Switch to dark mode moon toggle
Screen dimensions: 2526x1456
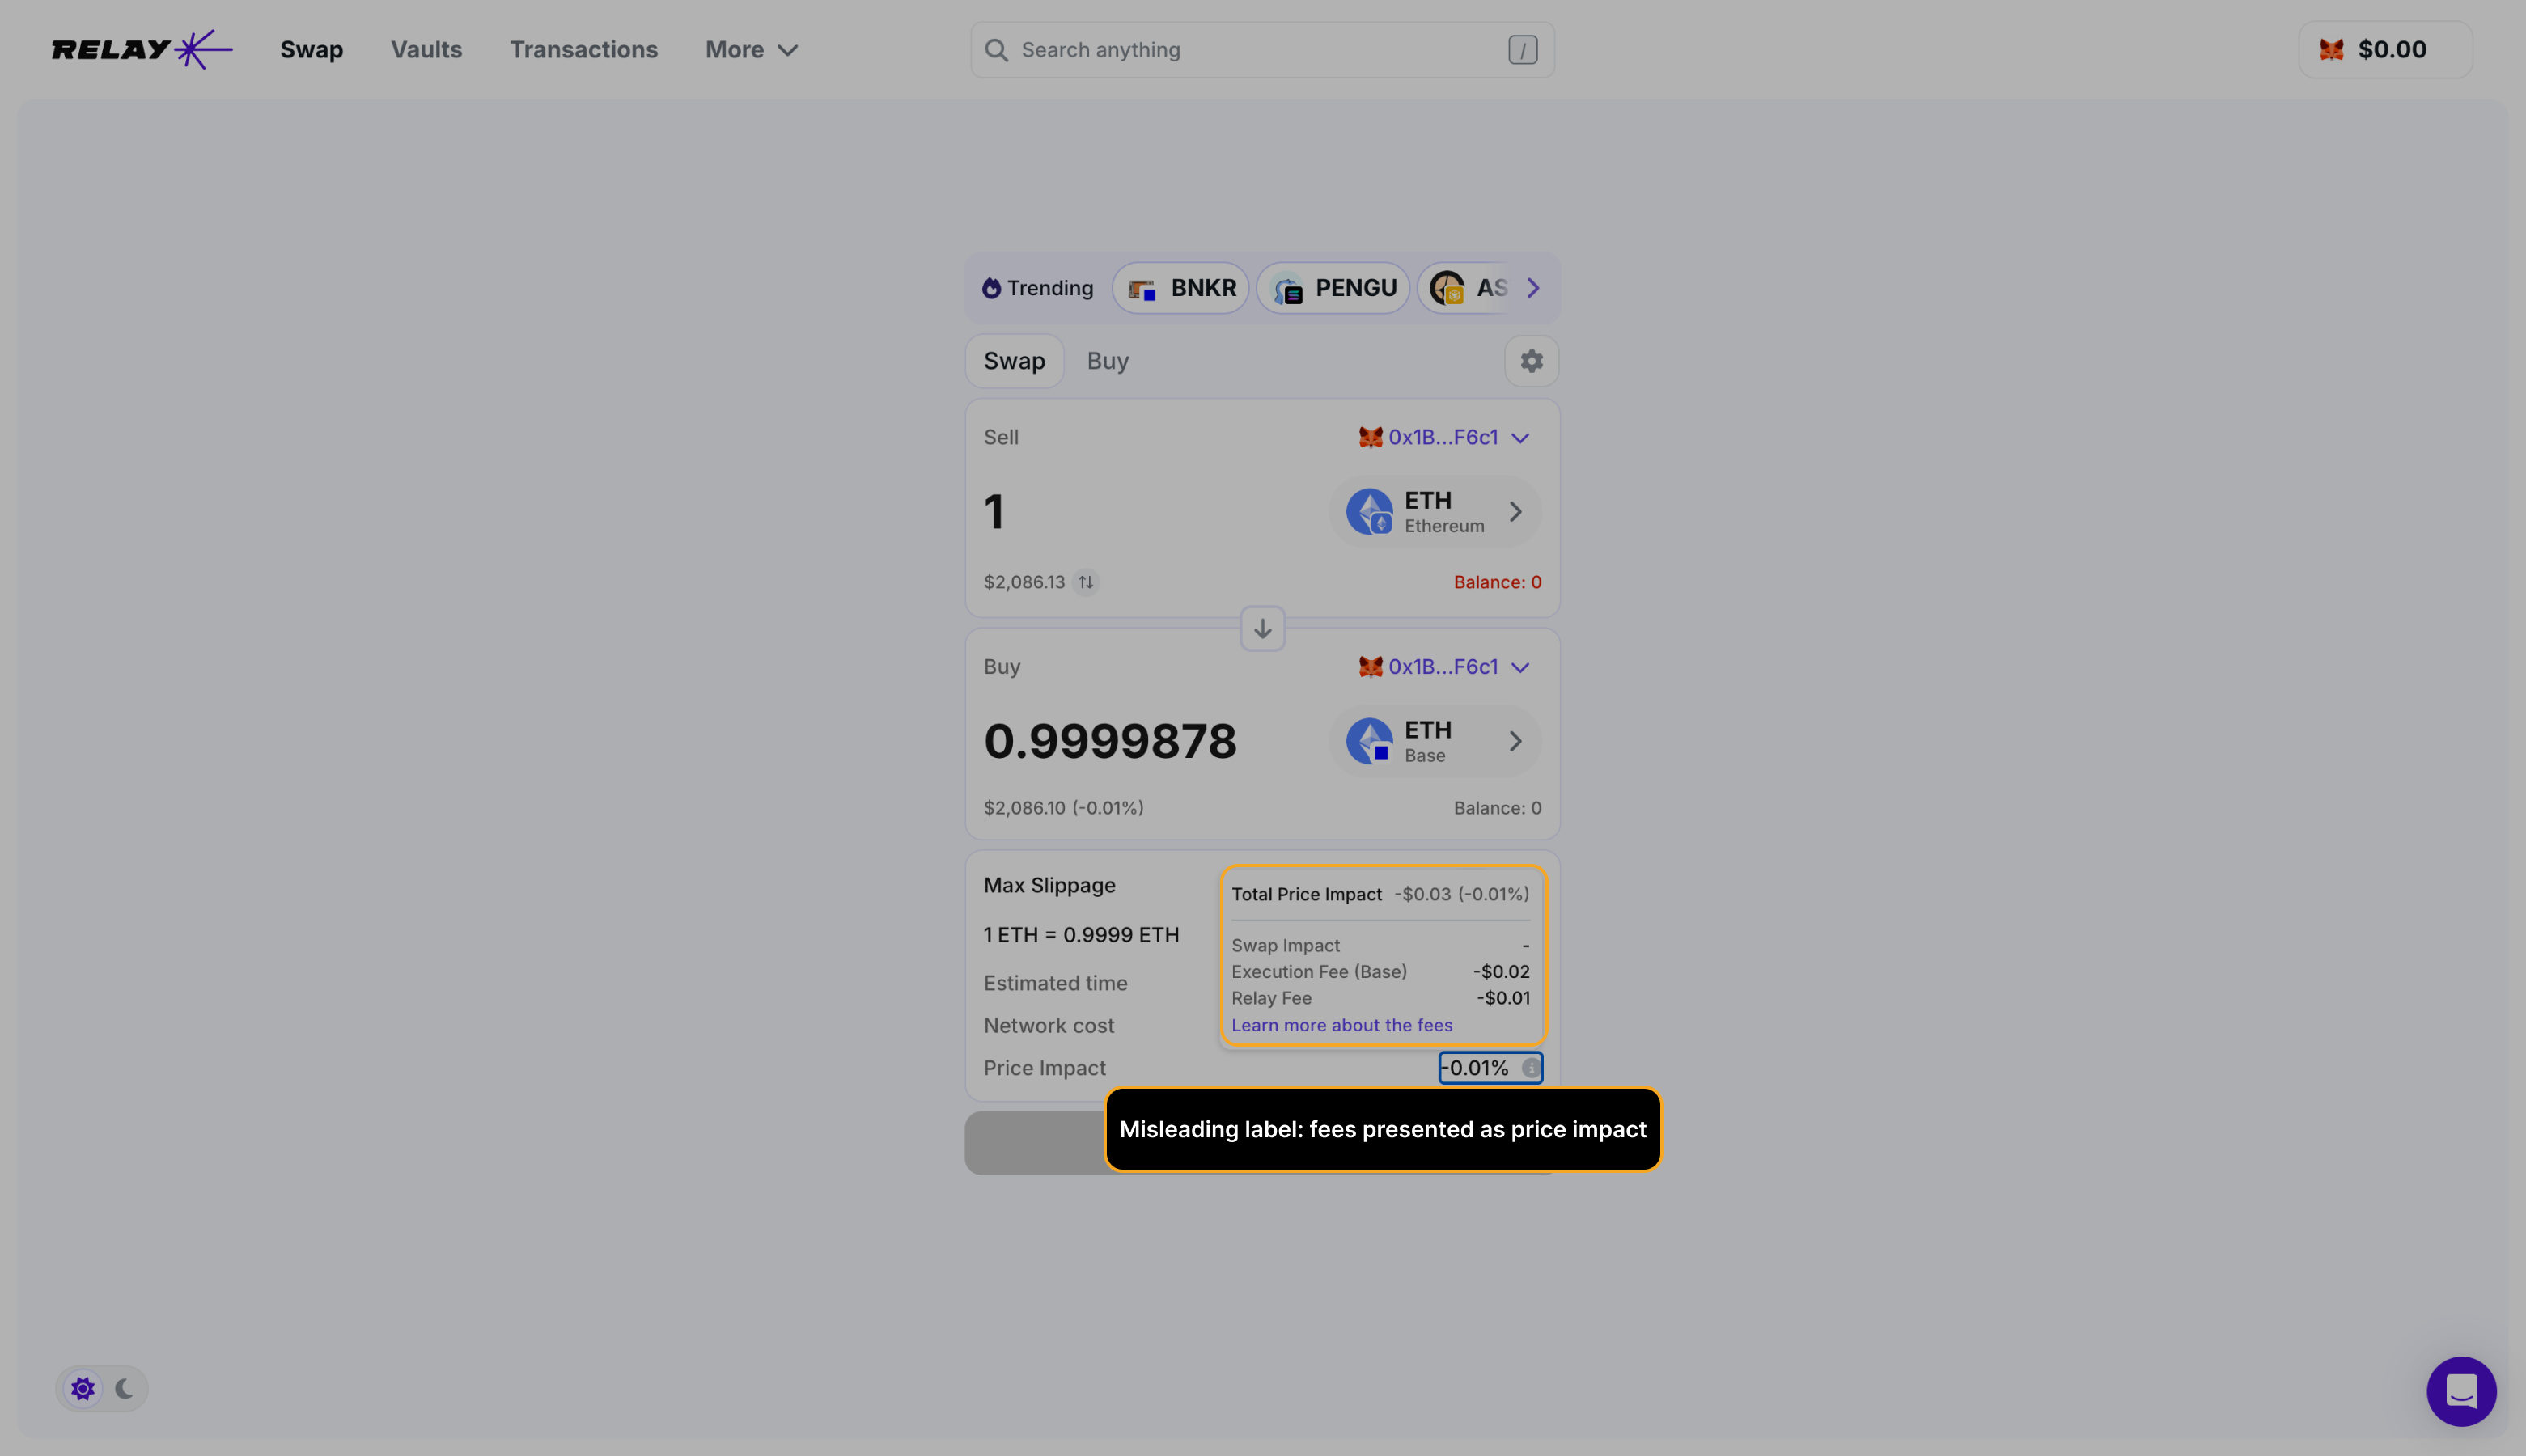coord(124,1388)
